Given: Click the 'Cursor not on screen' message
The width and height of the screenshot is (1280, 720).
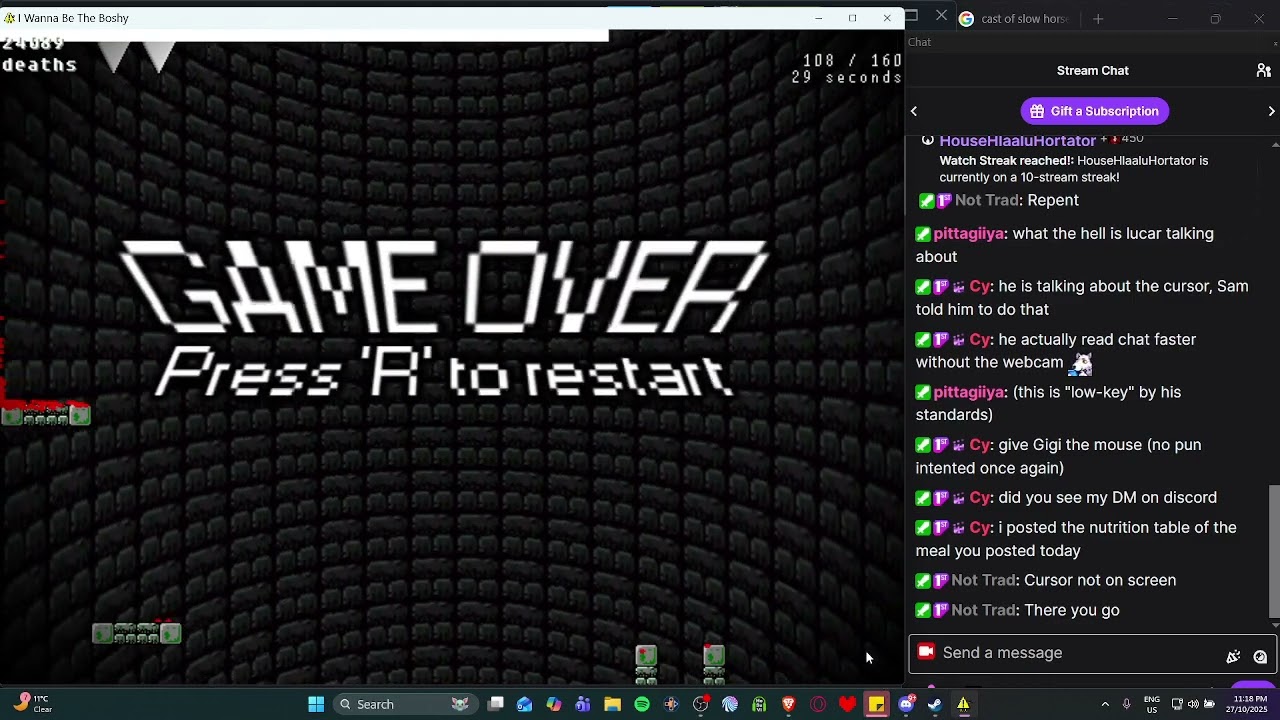Looking at the screenshot, I should pyautogui.click(x=1100, y=580).
